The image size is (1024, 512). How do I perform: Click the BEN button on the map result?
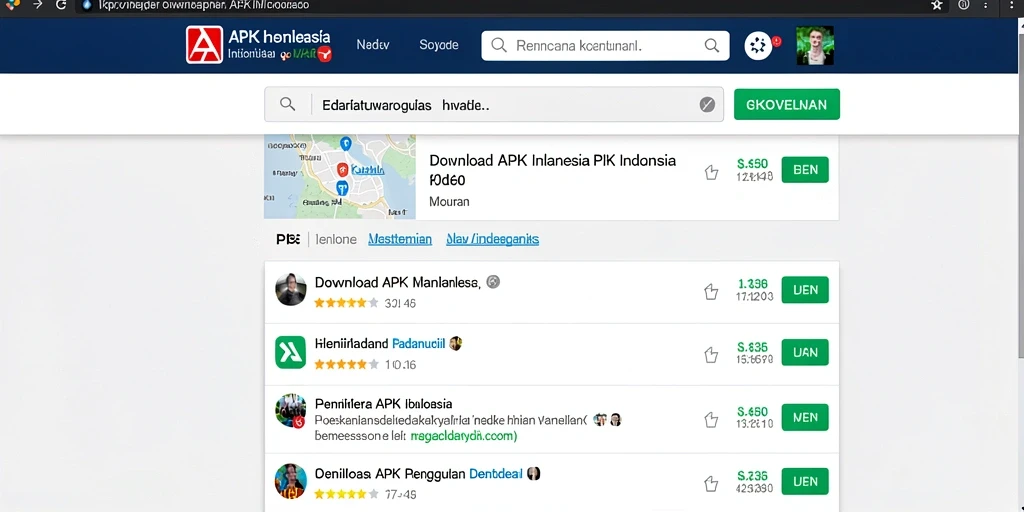tap(805, 170)
